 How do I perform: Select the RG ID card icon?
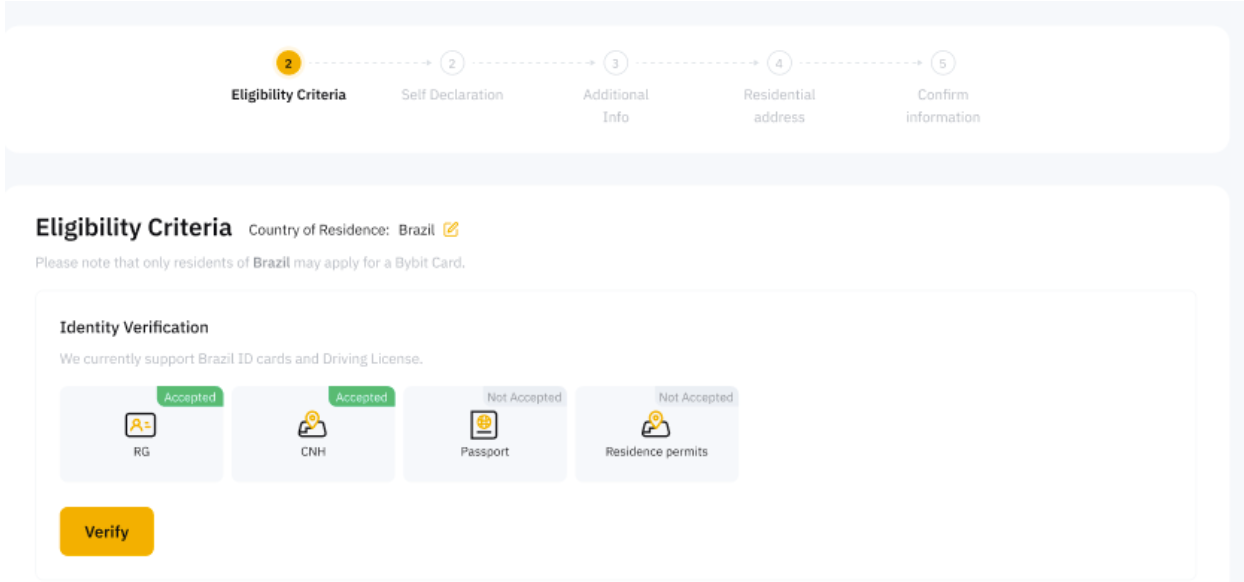coord(141,426)
